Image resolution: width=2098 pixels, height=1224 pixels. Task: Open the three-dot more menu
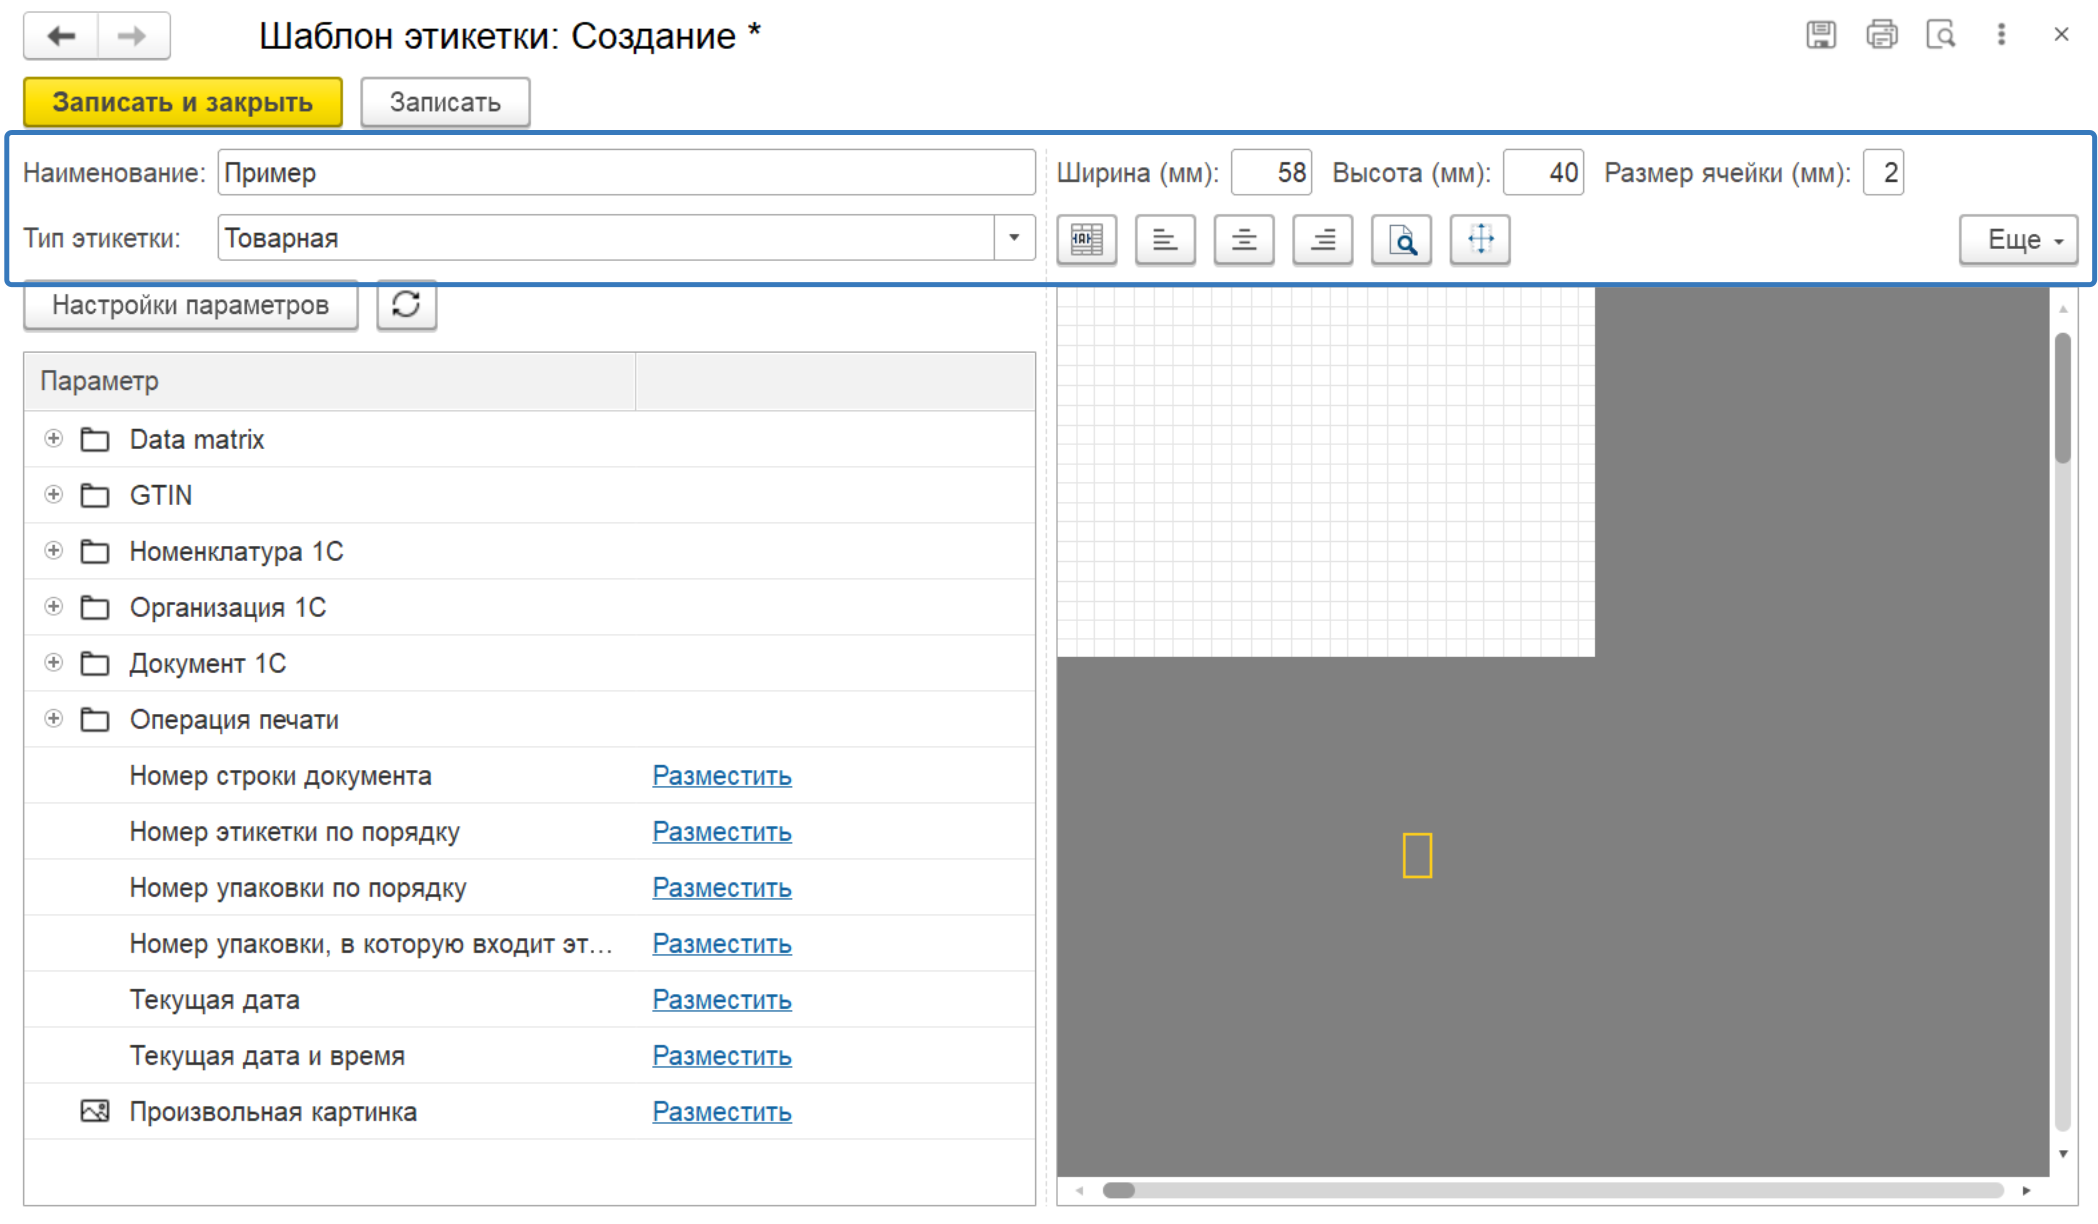[x=2001, y=35]
